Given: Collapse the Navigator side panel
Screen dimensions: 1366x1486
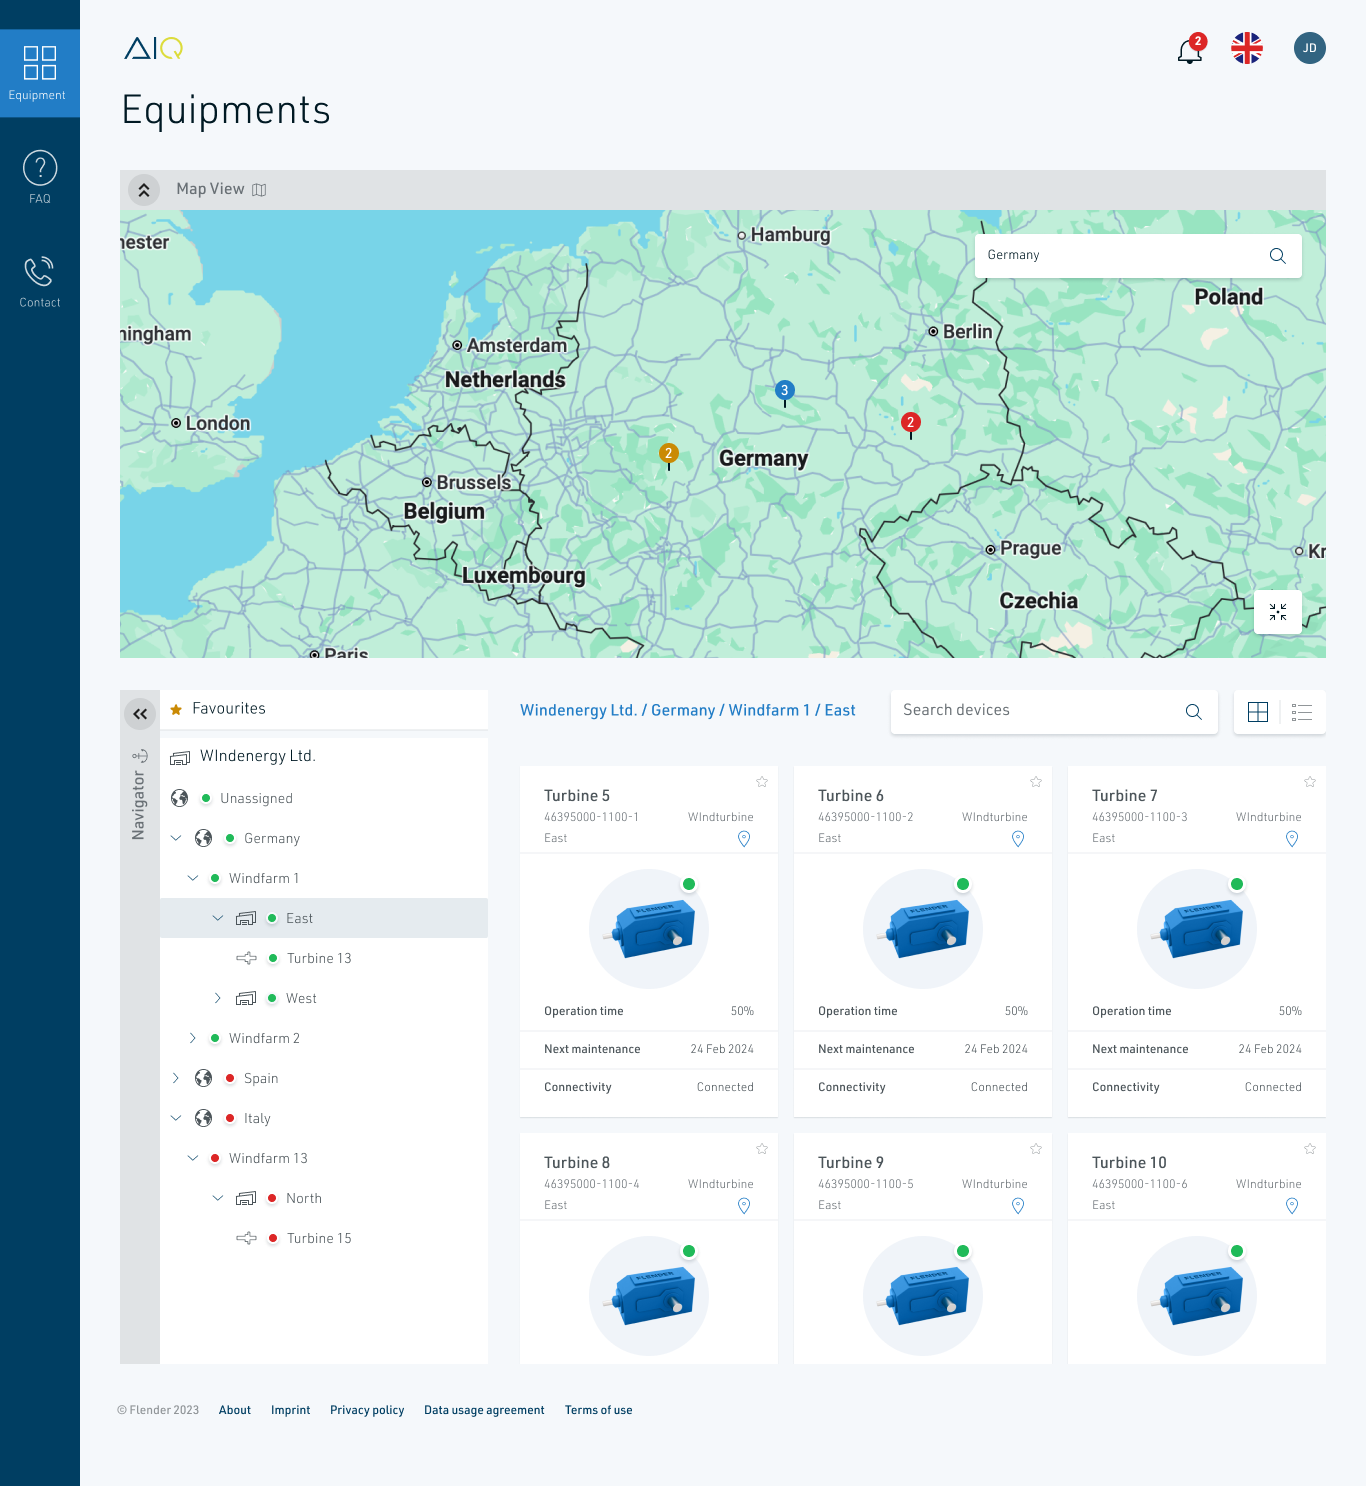Looking at the screenshot, I should click(140, 714).
